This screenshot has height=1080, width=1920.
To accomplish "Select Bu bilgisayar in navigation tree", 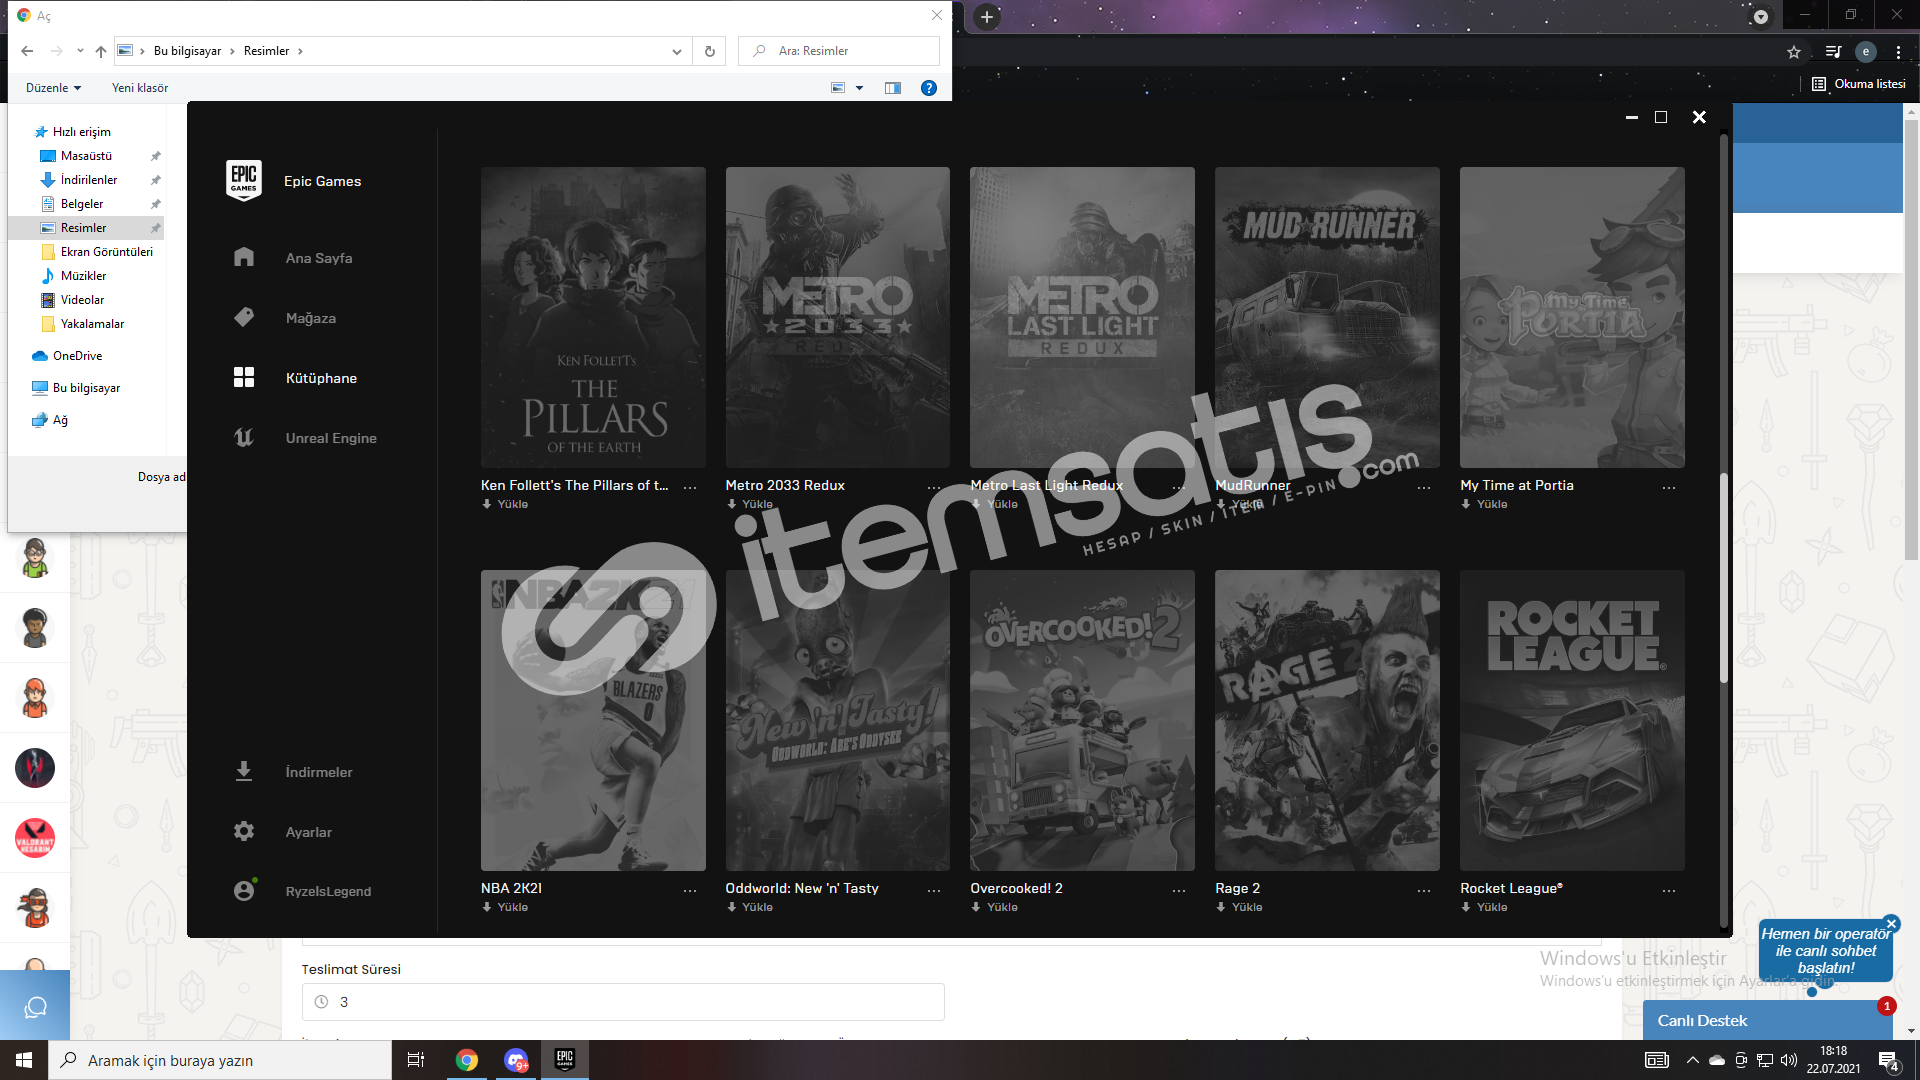I will click(x=86, y=388).
